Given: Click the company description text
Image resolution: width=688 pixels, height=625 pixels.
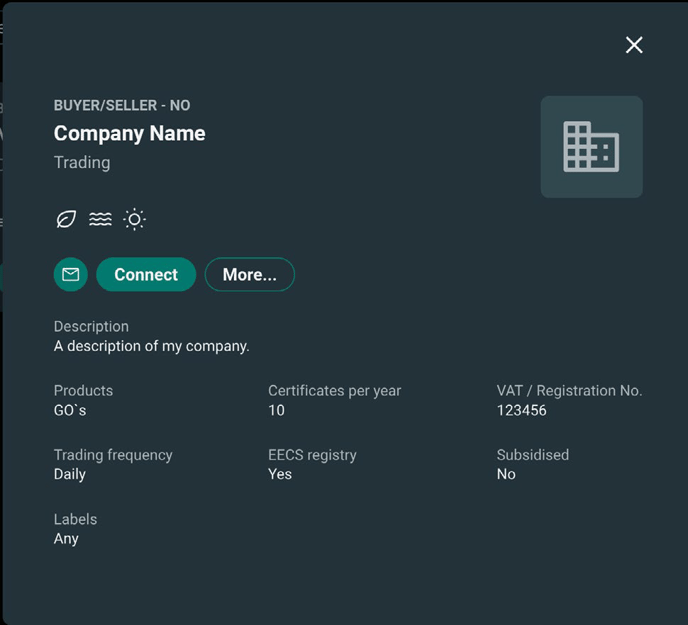Looking at the screenshot, I should pyautogui.click(x=151, y=346).
